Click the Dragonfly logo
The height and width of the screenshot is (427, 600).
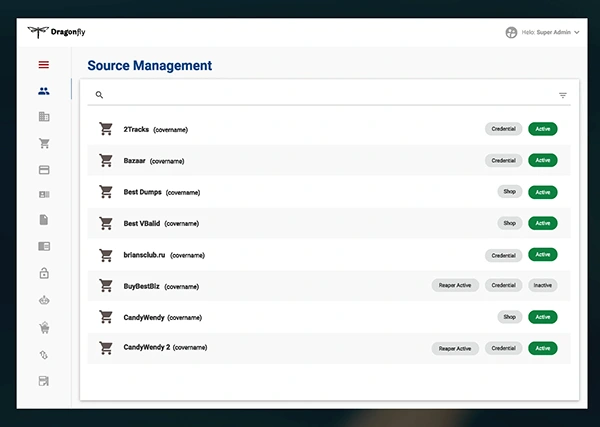click(x=57, y=32)
